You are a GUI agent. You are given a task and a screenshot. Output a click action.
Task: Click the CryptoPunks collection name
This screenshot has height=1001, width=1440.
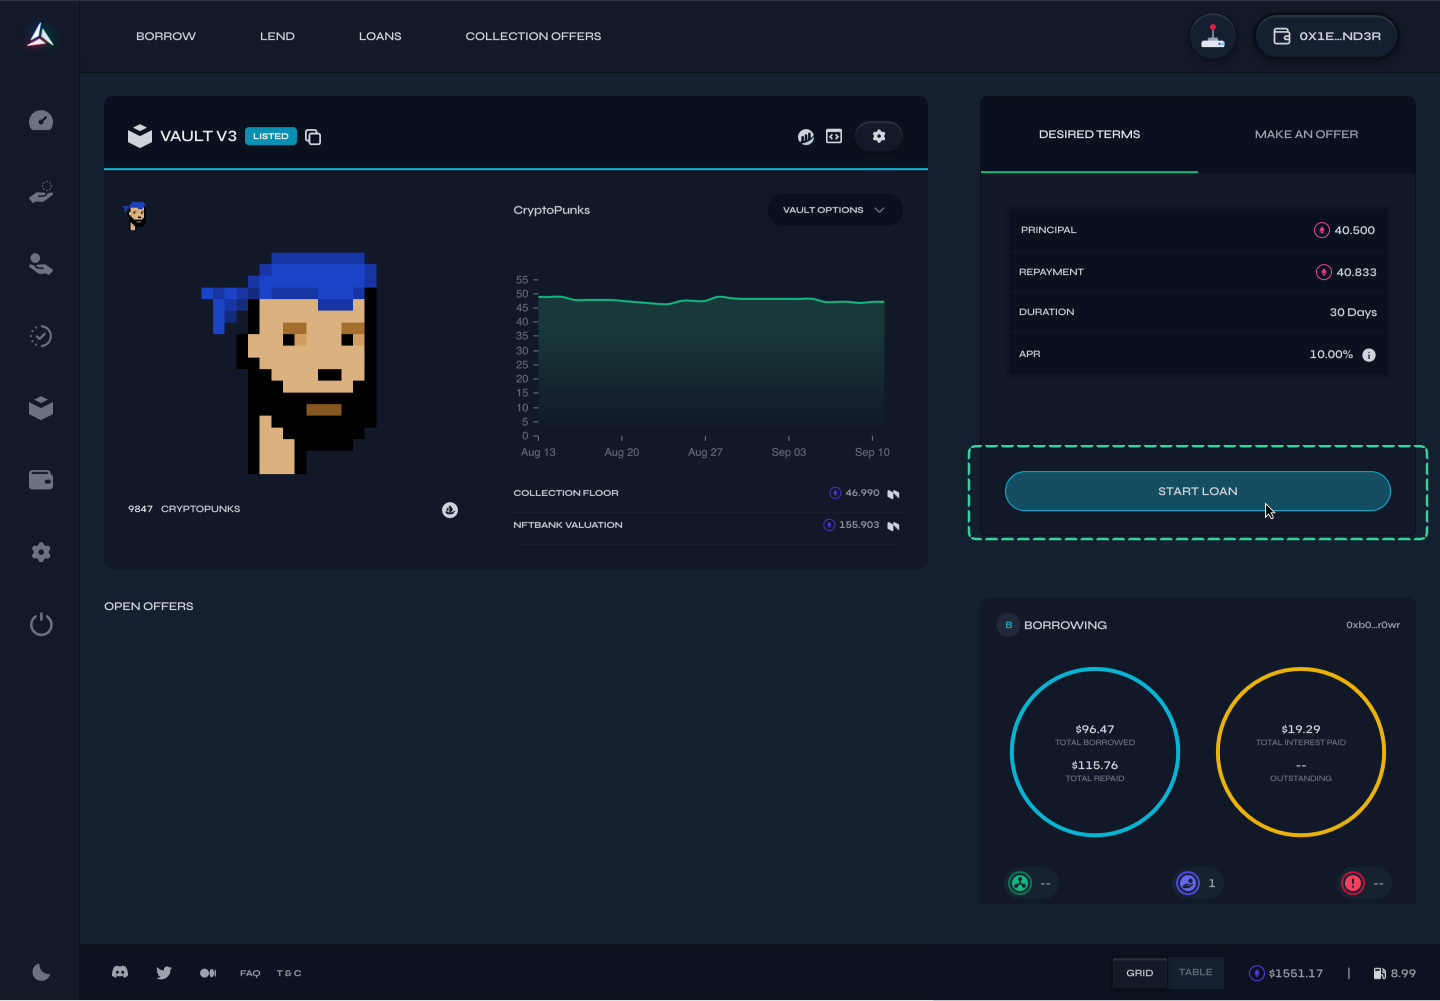coord(552,210)
